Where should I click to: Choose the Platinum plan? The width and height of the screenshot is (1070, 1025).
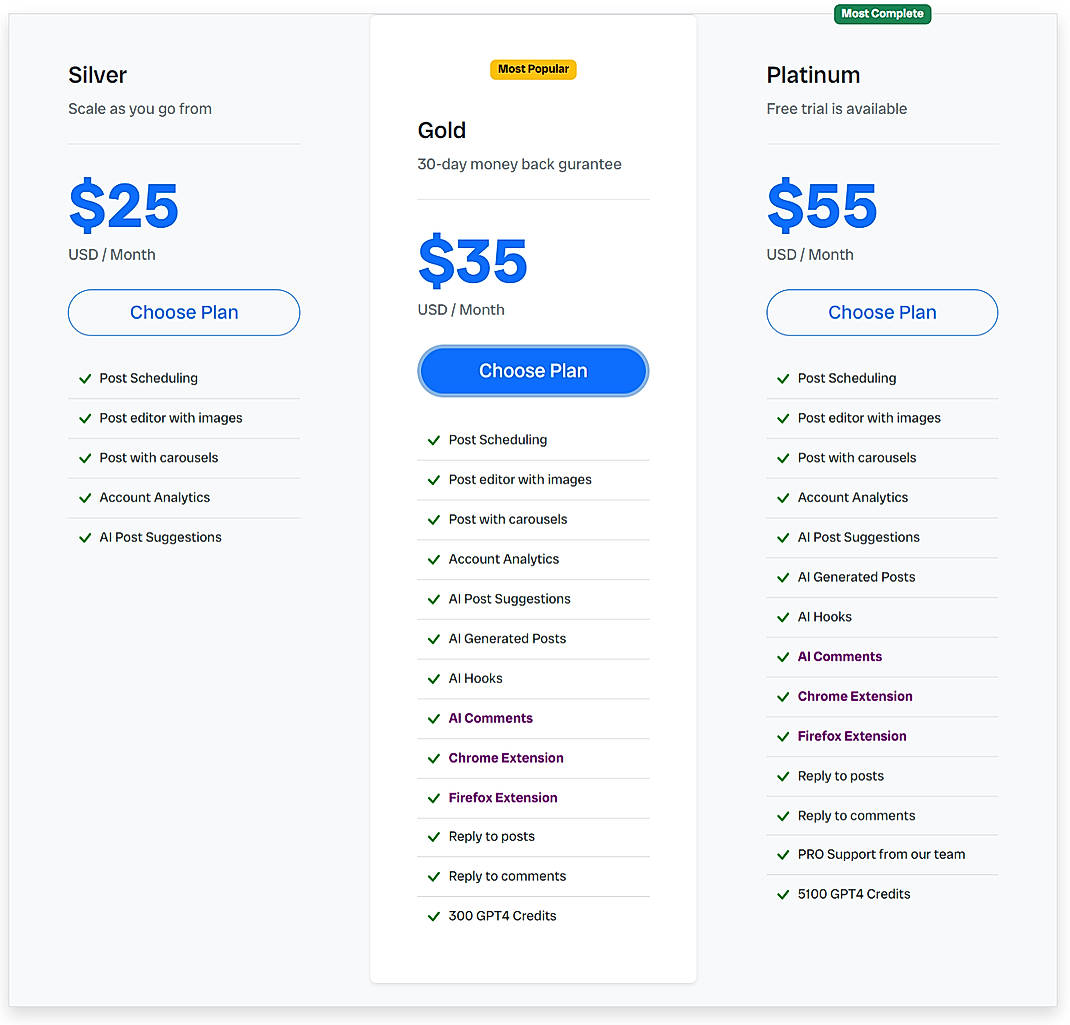click(881, 312)
